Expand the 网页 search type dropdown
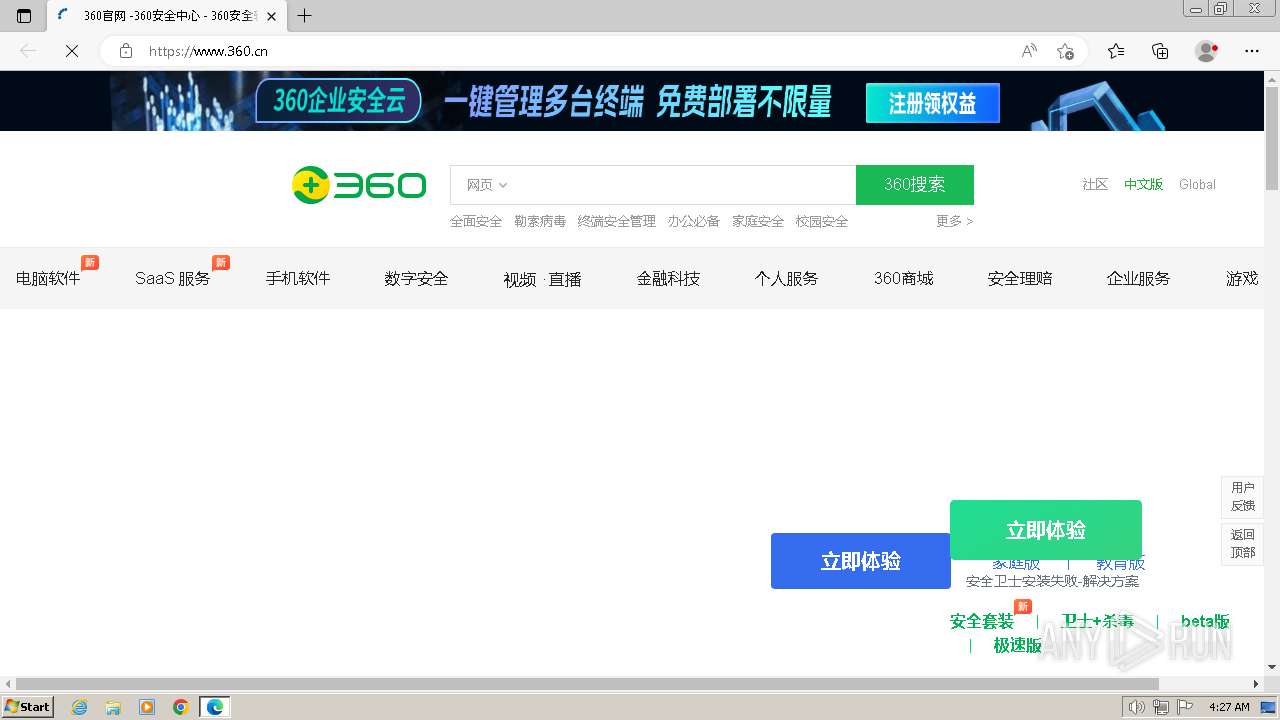This screenshot has height=720, width=1280. (x=487, y=185)
